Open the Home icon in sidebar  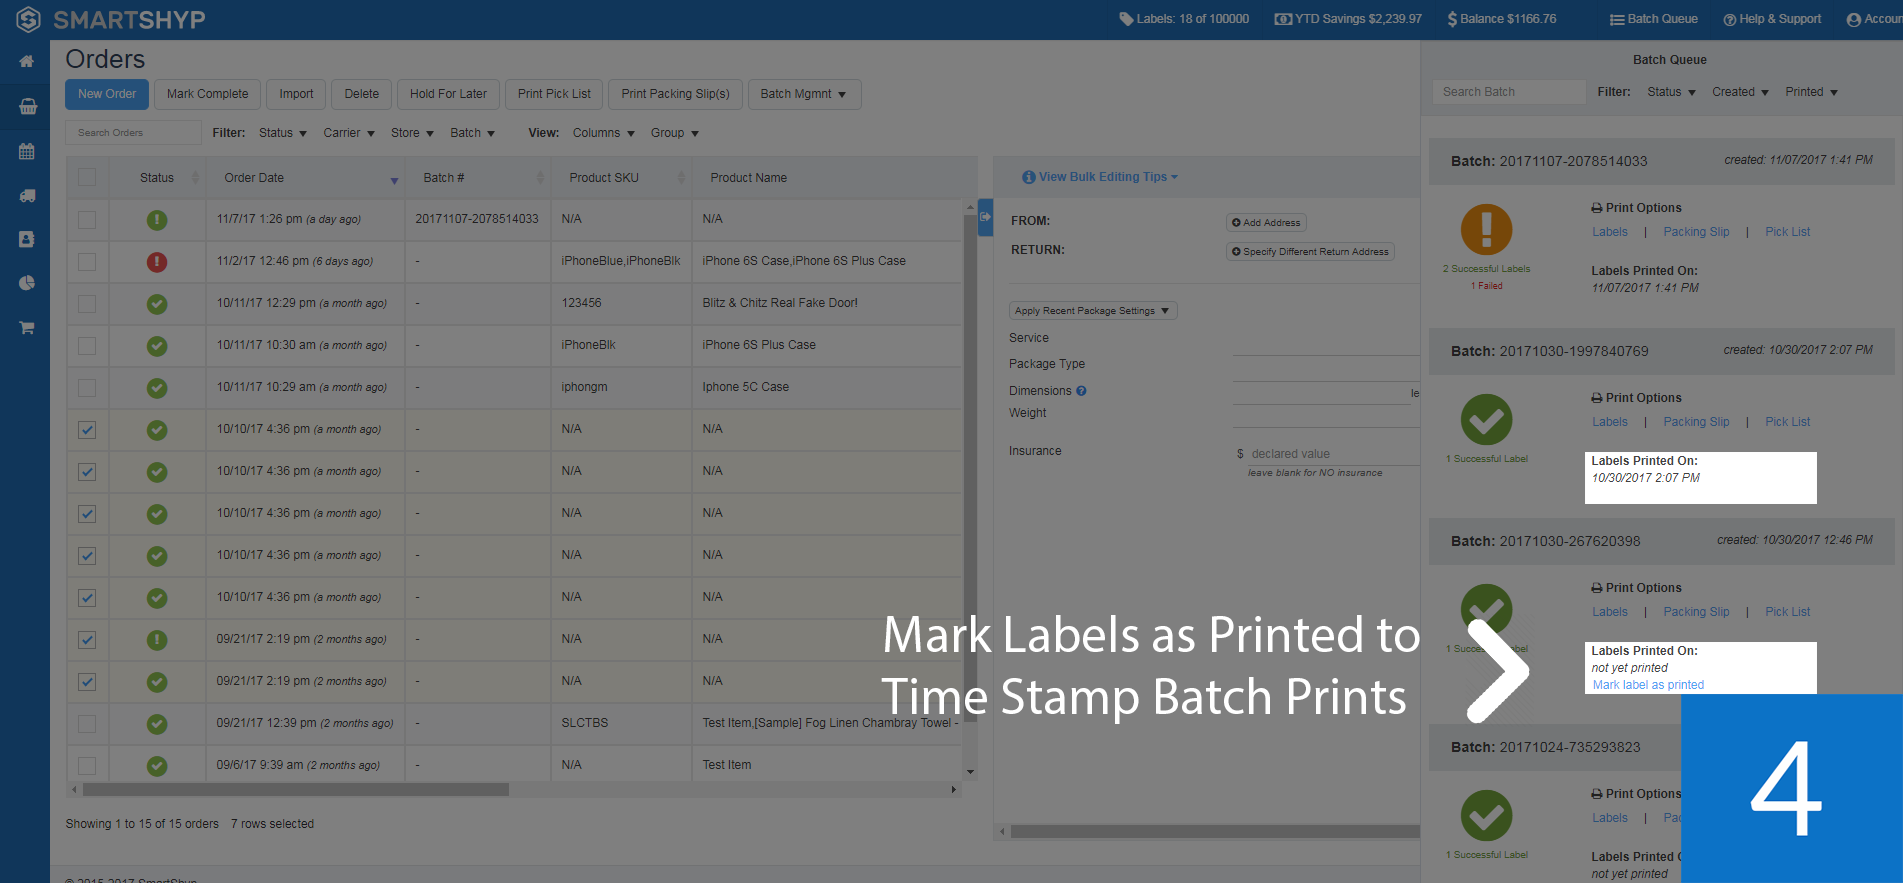27,62
